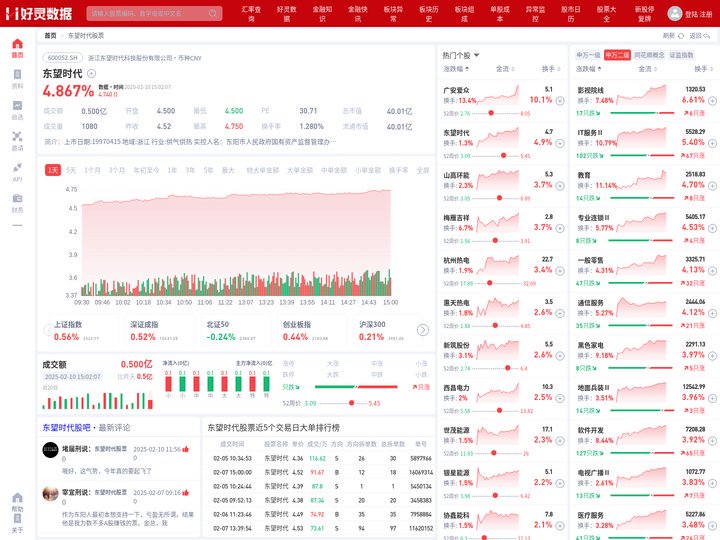Toggle 换手率 chart overlay
Screen dimensions: 720x540
399,170
